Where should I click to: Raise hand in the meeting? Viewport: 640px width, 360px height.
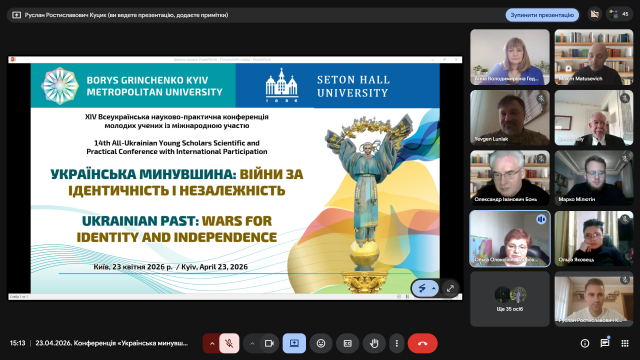pyautogui.click(x=374, y=343)
